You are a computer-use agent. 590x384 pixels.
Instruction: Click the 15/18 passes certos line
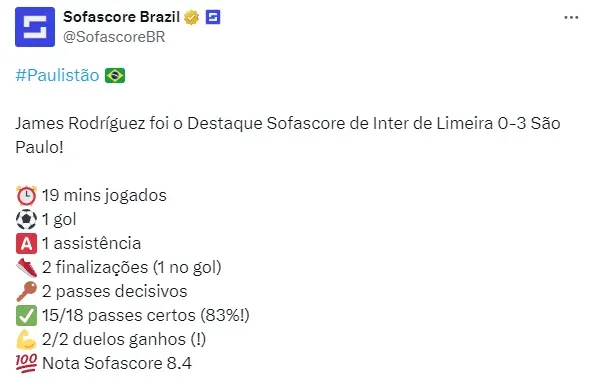coord(146,316)
